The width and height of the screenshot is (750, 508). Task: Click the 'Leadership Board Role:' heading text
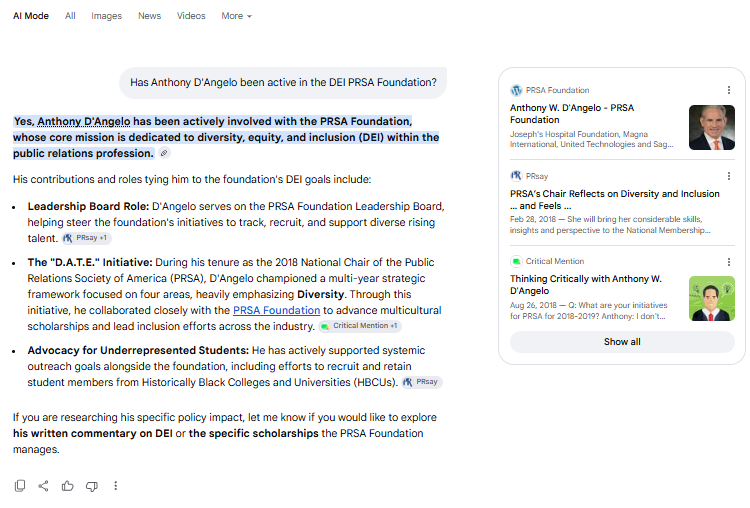point(88,206)
